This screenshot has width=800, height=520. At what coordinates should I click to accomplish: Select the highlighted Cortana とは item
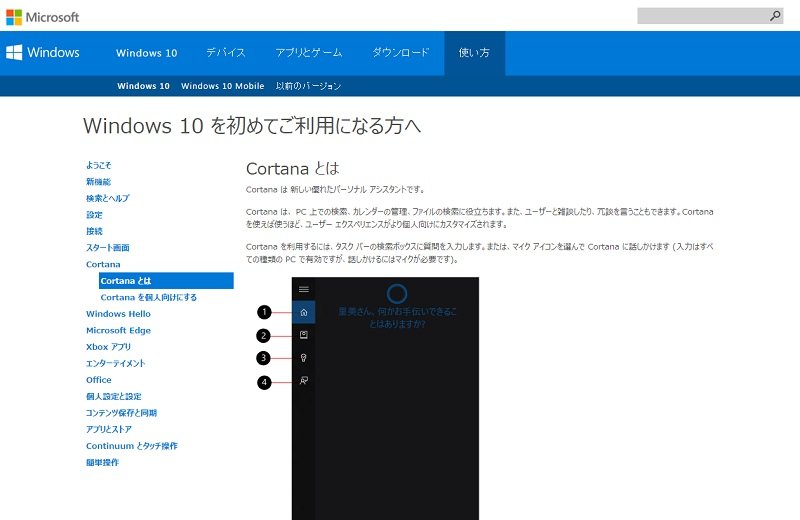(166, 281)
